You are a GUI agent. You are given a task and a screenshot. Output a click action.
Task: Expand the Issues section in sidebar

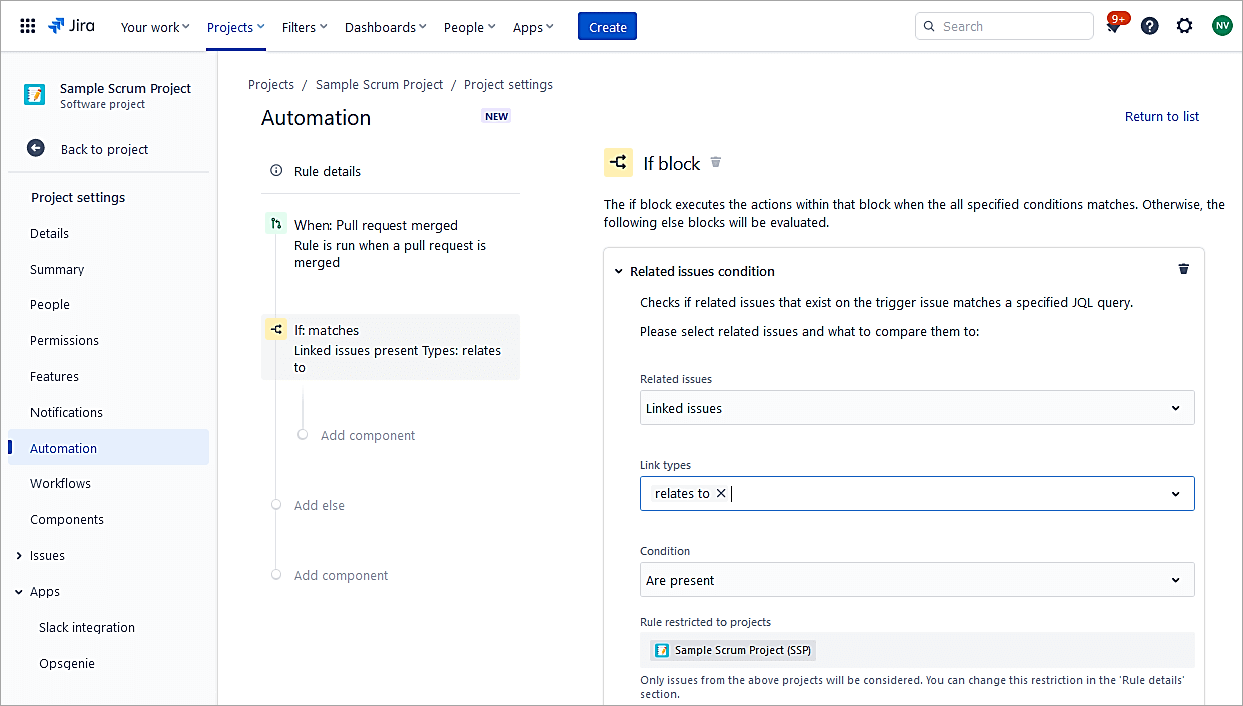[19, 556]
